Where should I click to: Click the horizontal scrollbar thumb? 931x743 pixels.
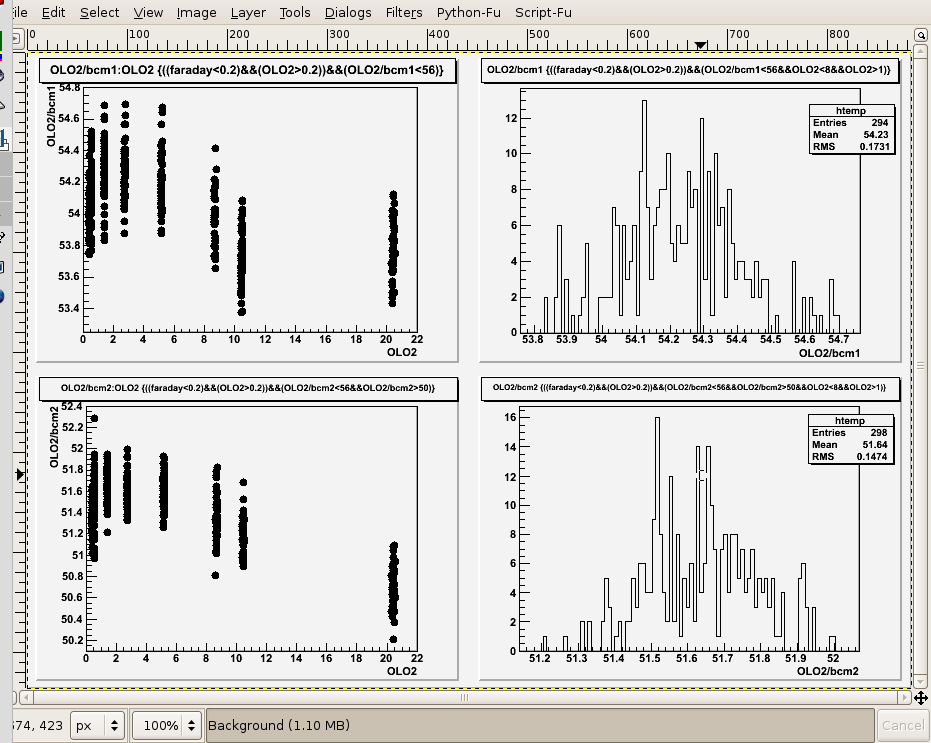tap(464, 697)
